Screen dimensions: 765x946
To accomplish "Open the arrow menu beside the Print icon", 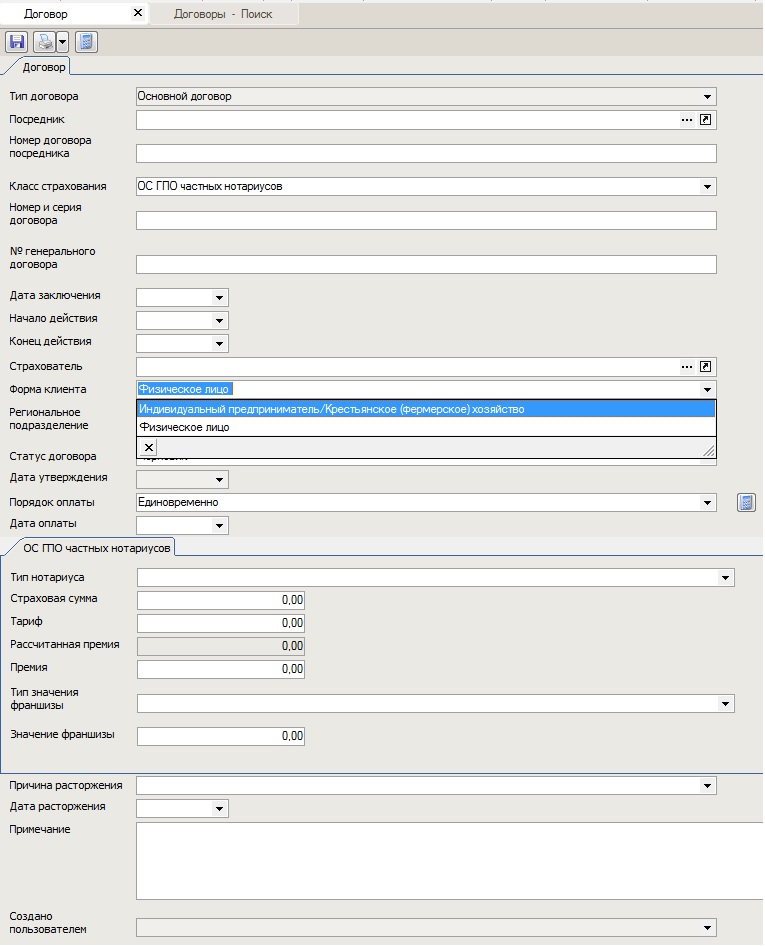I will pos(62,42).
